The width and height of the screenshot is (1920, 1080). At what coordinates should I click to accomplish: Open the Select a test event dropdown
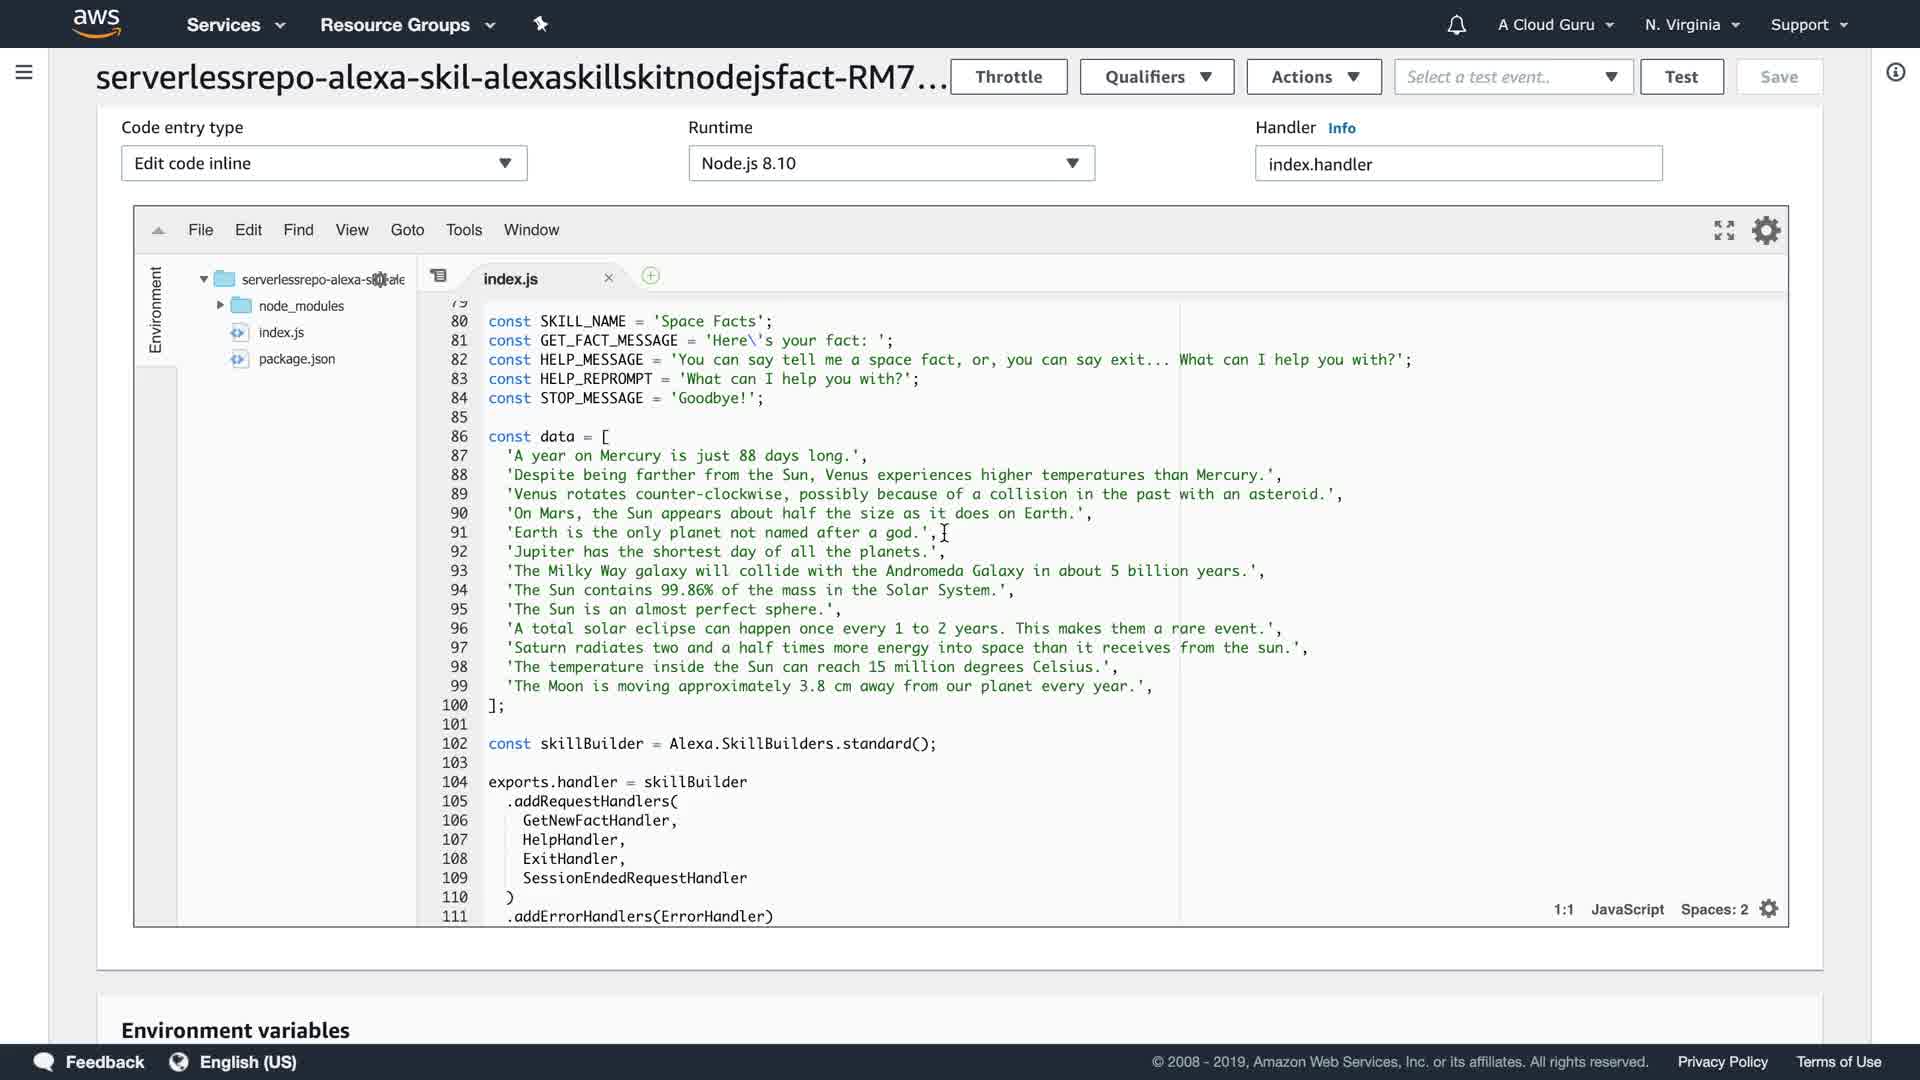(1513, 77)
